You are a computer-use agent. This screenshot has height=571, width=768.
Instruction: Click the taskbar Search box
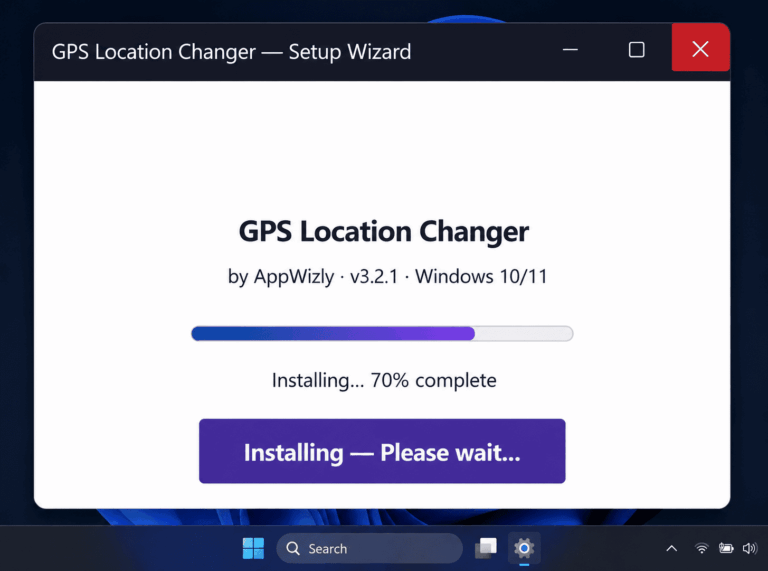369,548
